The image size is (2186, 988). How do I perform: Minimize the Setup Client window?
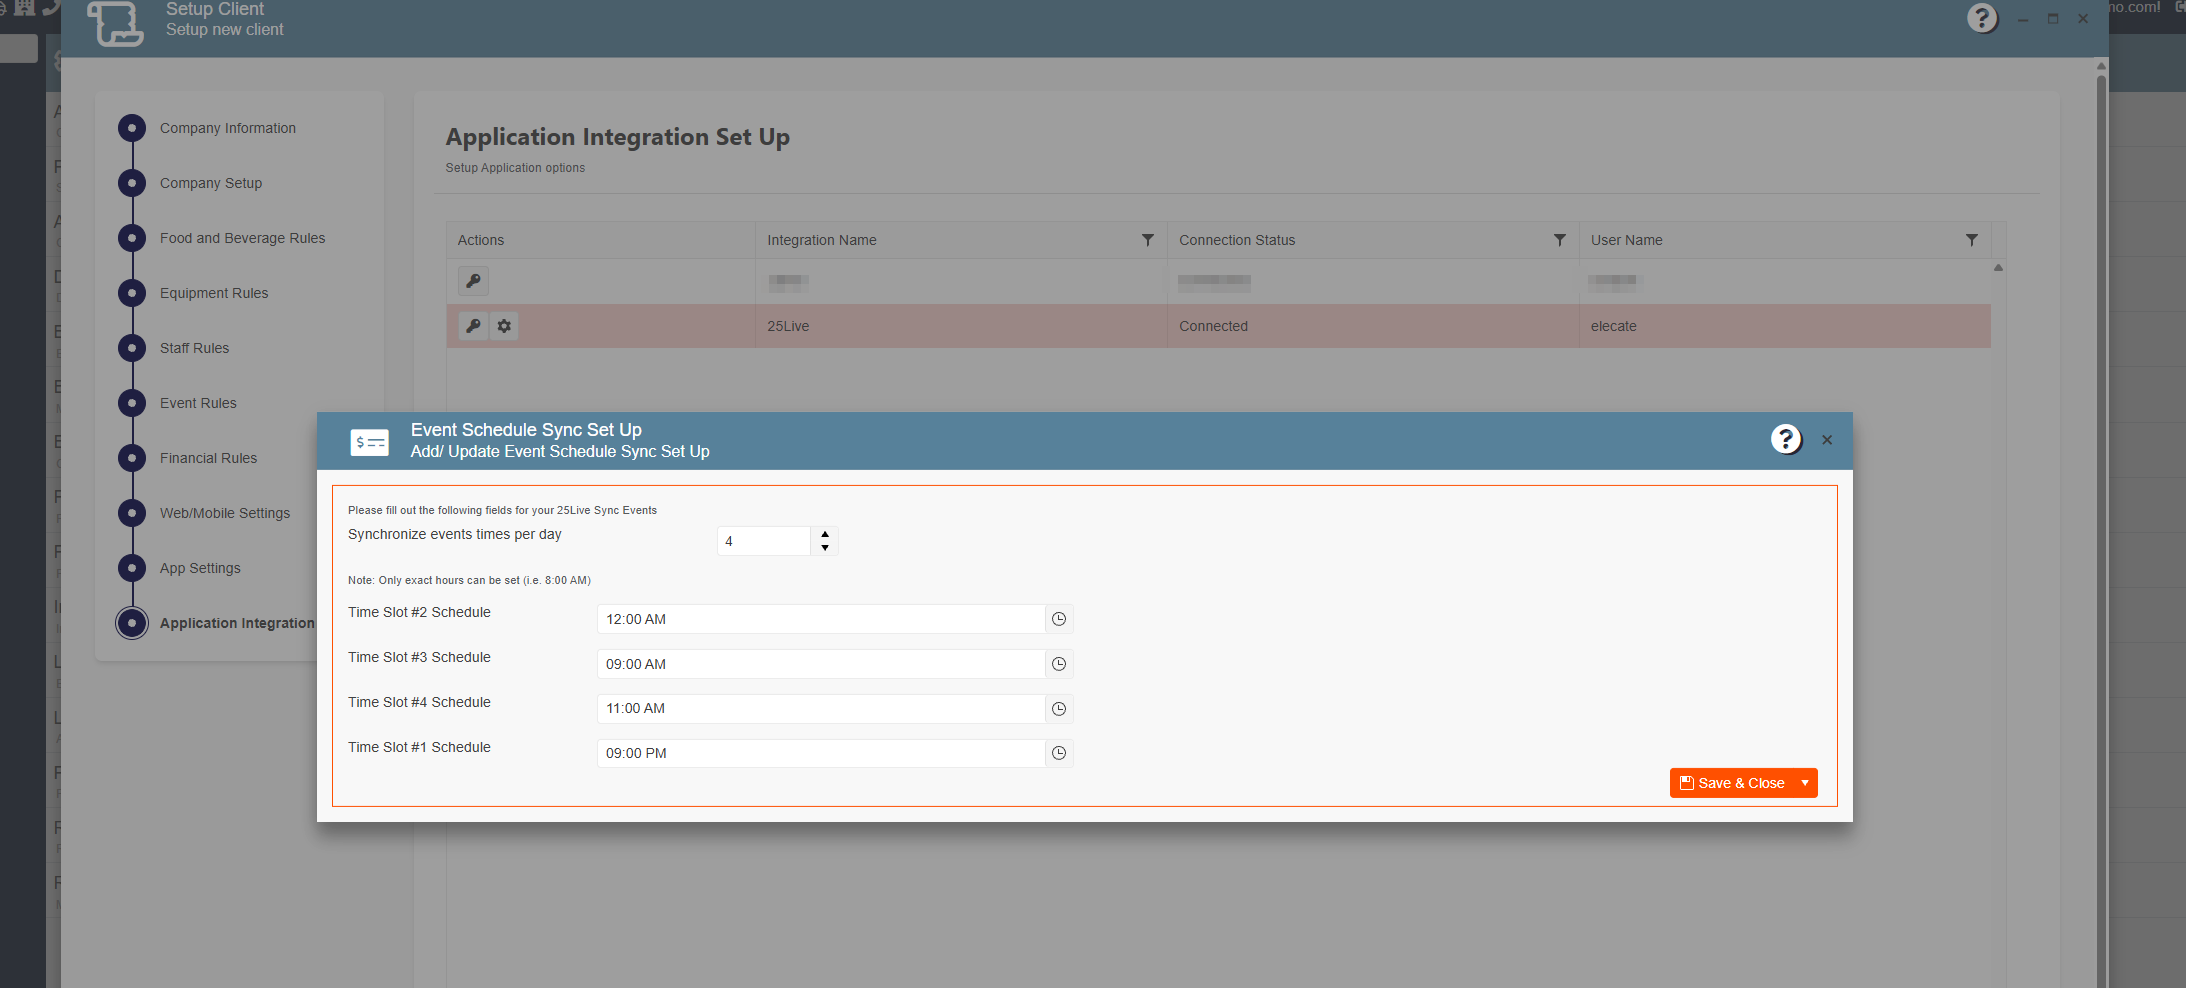point(2023,19)
